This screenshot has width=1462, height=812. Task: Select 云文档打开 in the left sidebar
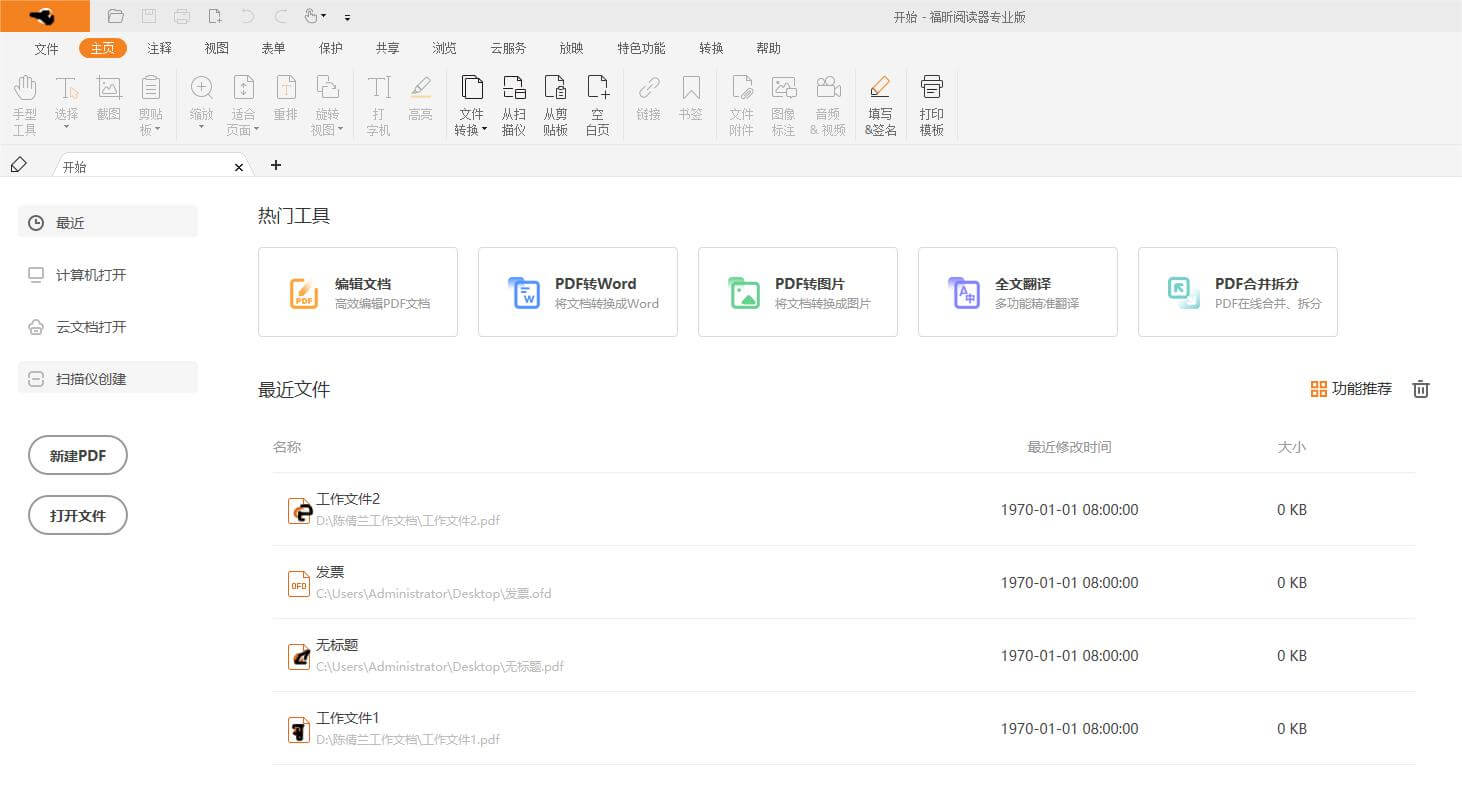point(91,327)
